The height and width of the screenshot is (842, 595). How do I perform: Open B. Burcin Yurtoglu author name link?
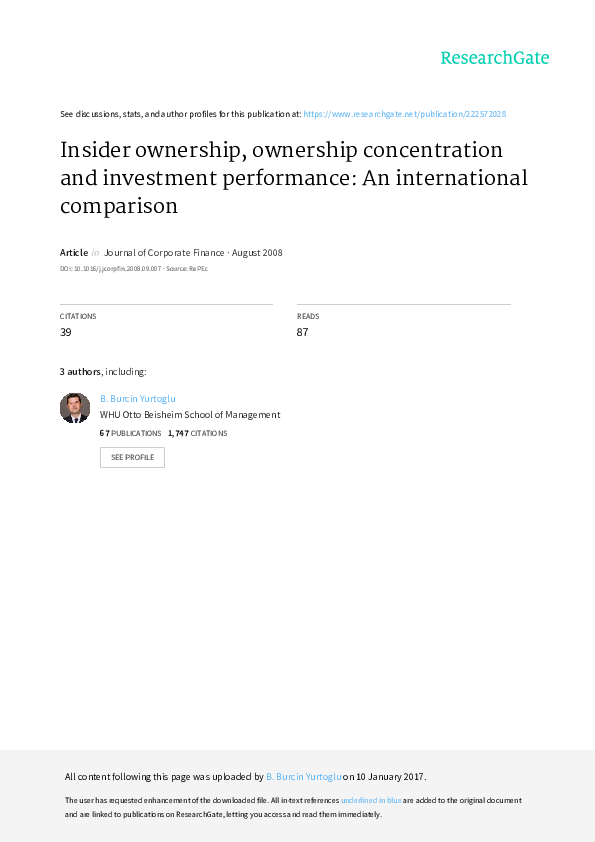[x=137, y=398]
